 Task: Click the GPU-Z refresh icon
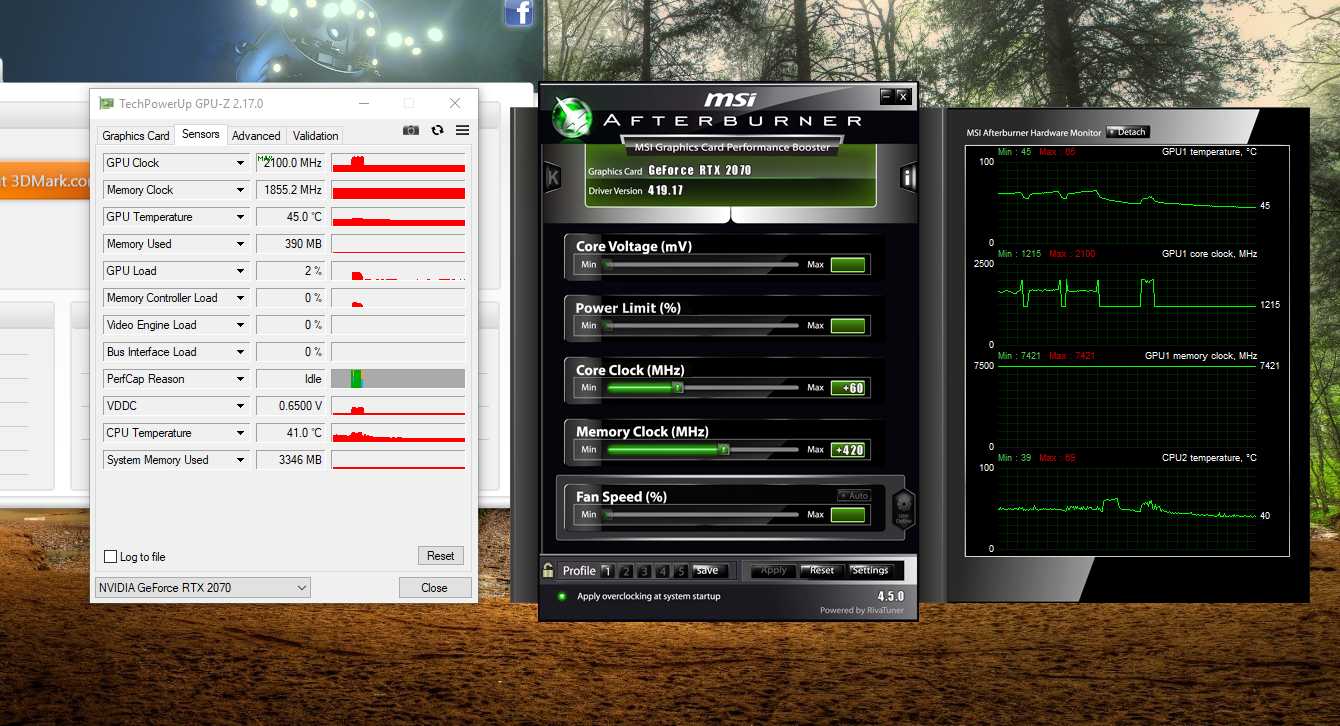click(437, 130)
